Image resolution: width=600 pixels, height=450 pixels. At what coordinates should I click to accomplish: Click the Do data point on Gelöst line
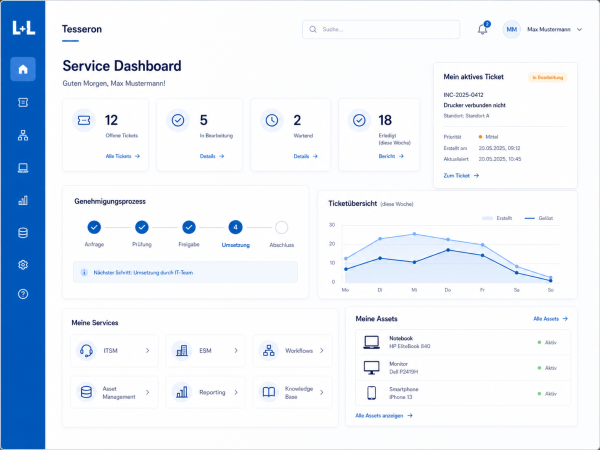coord(448,250)
